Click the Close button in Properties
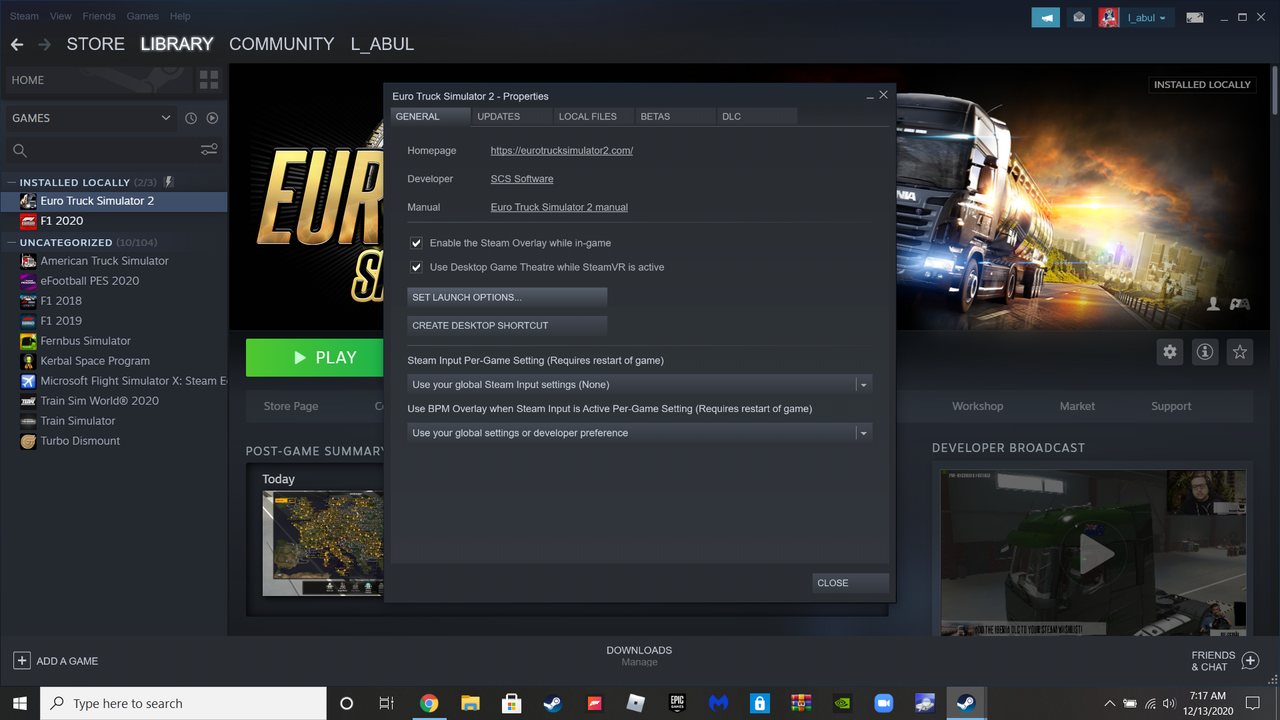Screen dimensions: 1280x720 pos(850,583)
